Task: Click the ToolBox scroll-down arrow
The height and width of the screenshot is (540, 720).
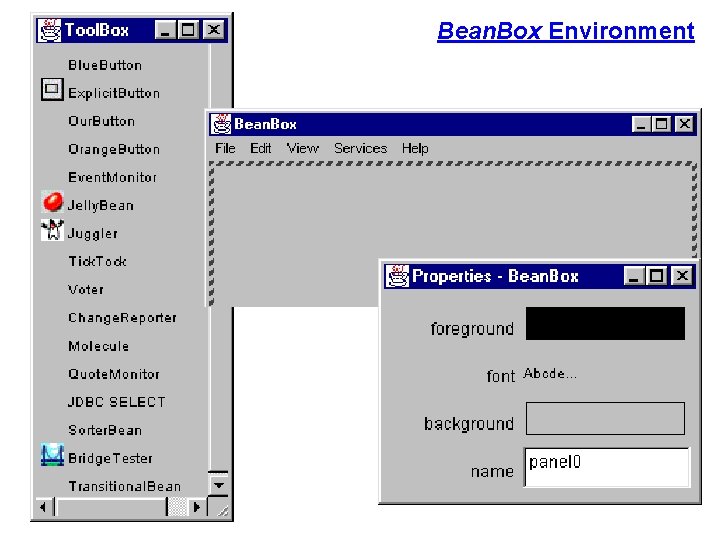Action: point(219,485)
